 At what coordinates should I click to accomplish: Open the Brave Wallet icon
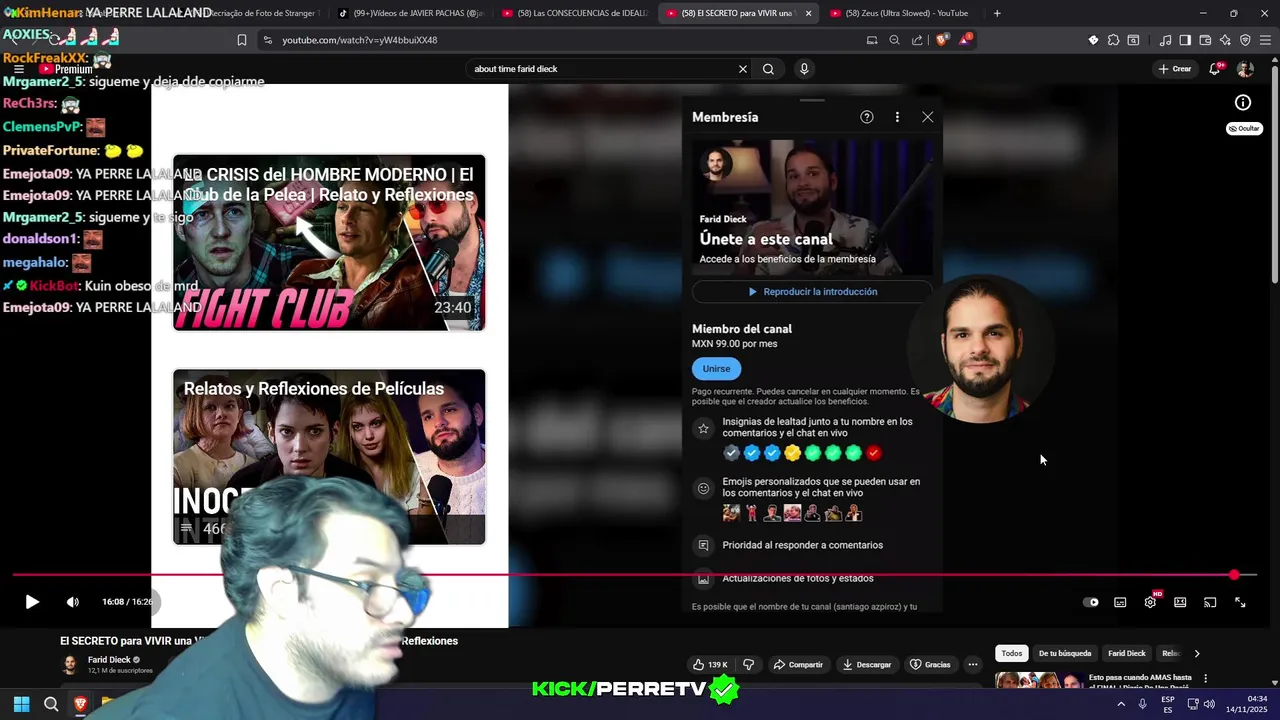1205,40
